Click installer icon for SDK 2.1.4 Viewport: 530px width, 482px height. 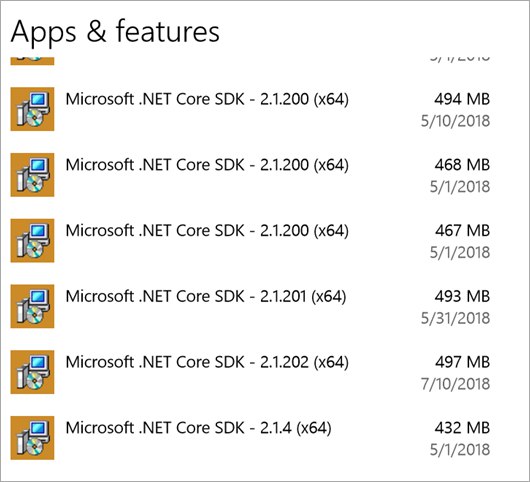(32, 438)
